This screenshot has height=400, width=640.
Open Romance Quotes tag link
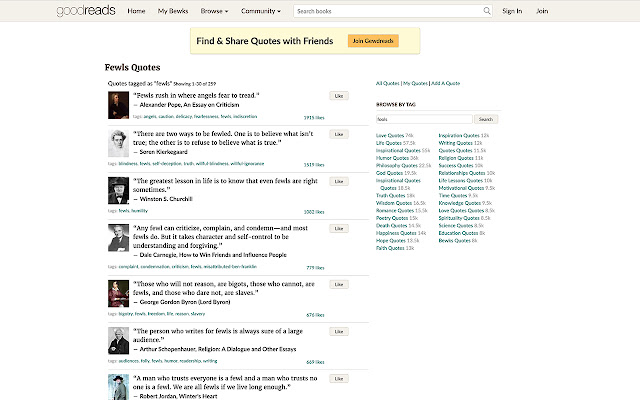point(395,211)
